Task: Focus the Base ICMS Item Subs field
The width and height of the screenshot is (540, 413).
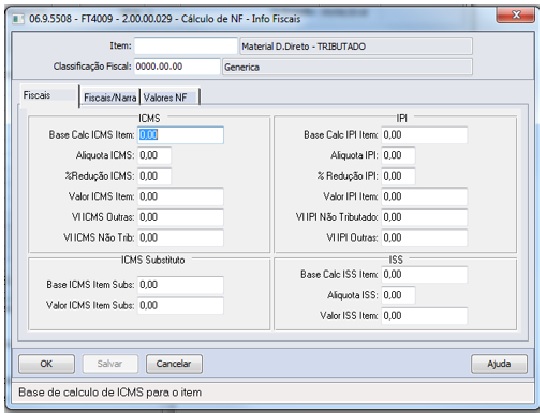Action: [180, 285]
